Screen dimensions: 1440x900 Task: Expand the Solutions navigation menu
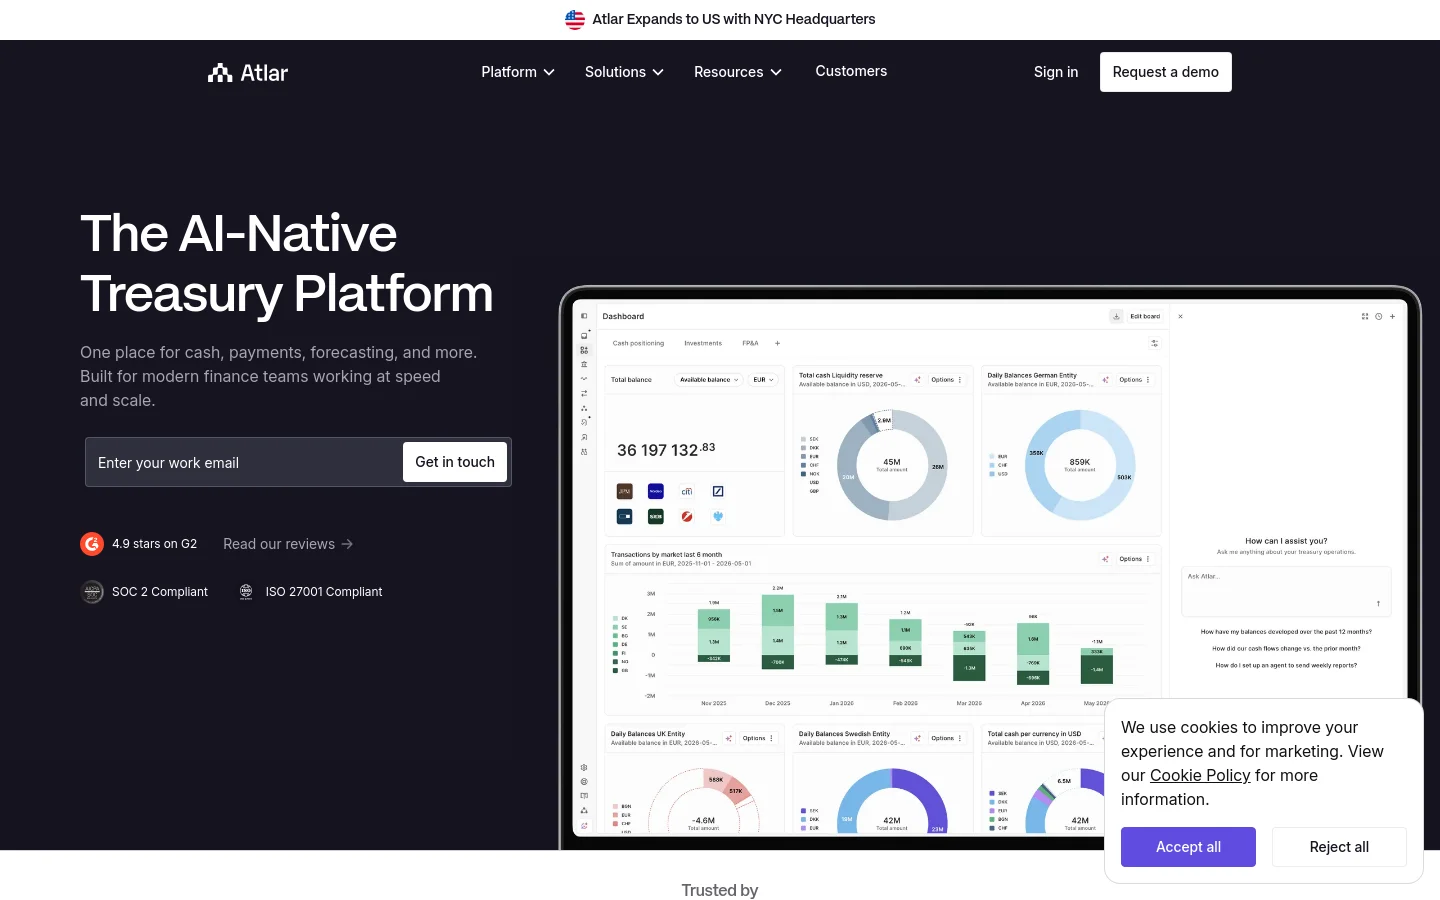(624, 72)
